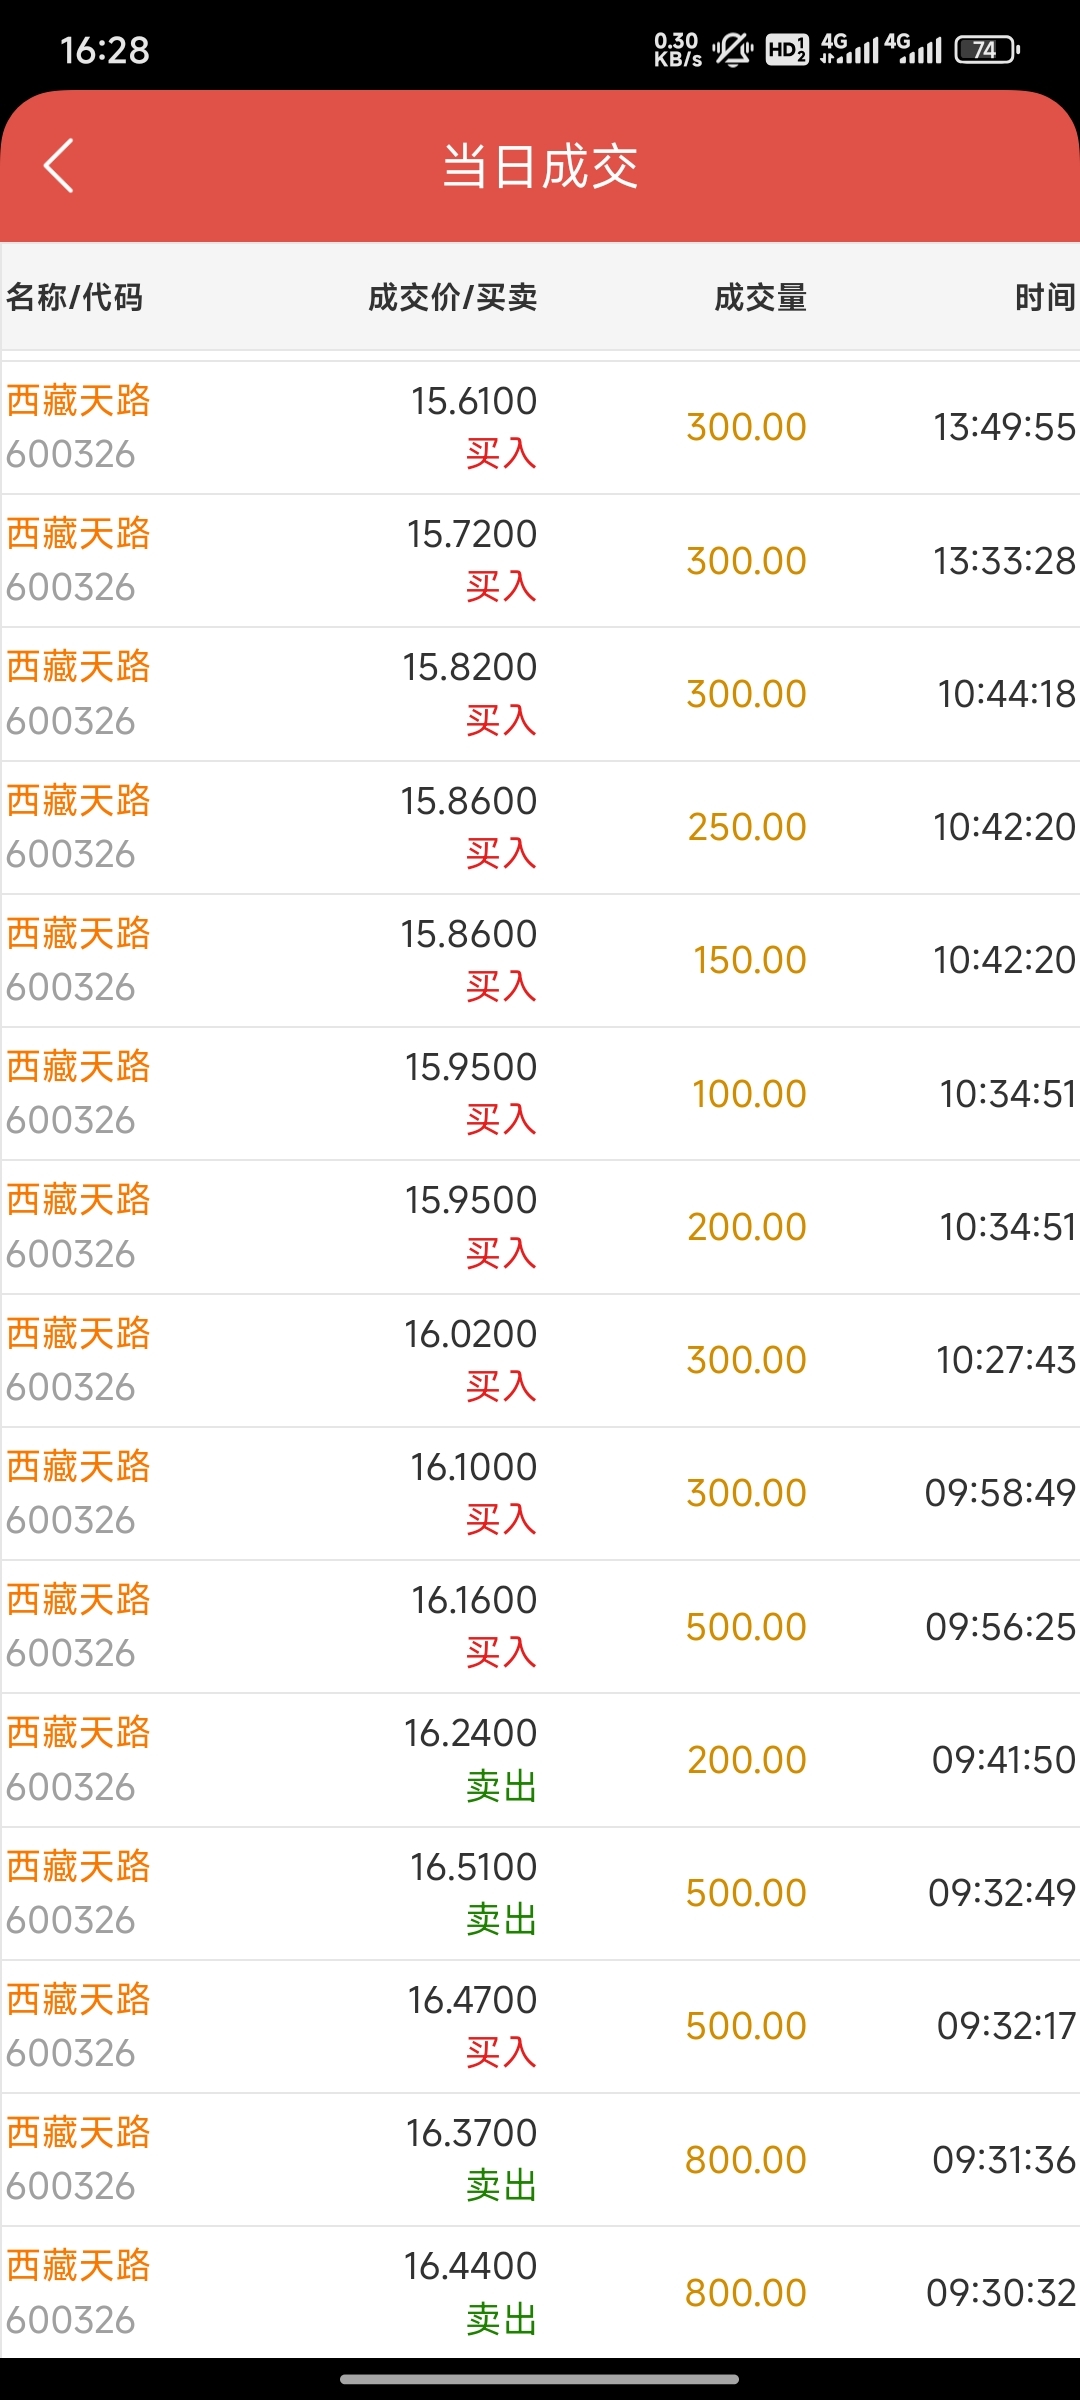This screenshot has height=2400, width=1080.
Task: Open the trade at 10:44:18
Action: click(x=540, y=693)
